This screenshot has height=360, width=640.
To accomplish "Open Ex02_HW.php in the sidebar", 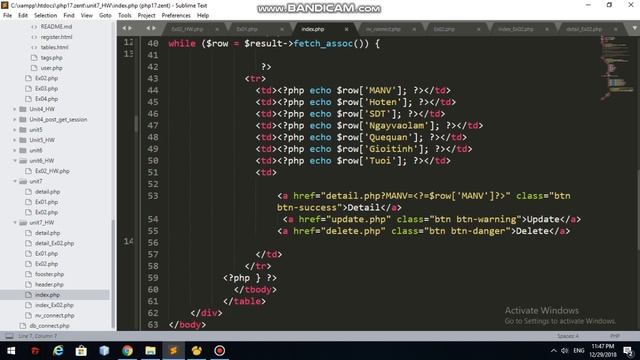I will 52,171.
